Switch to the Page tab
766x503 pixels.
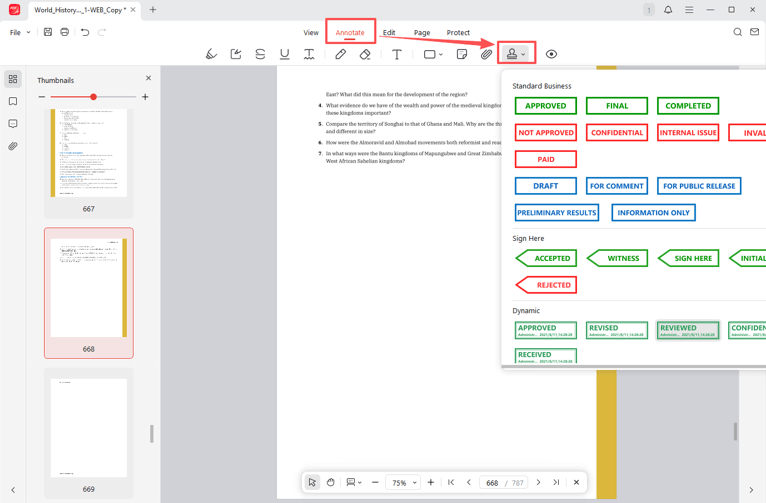pos(422,33)
